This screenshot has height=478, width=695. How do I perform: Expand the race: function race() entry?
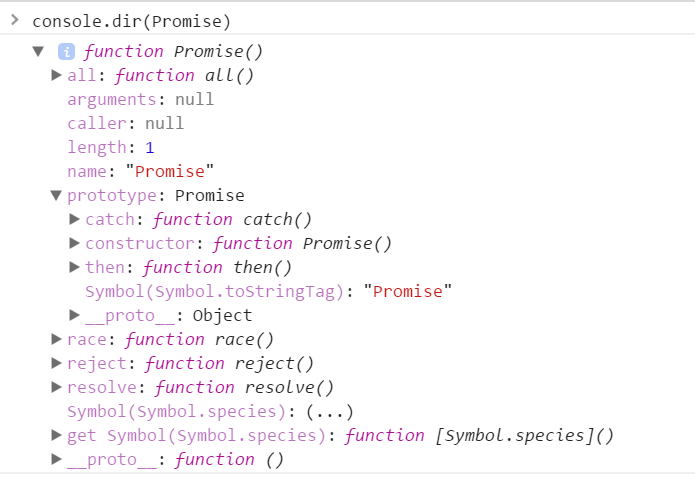pyautogui.click(x=57, y=339)
